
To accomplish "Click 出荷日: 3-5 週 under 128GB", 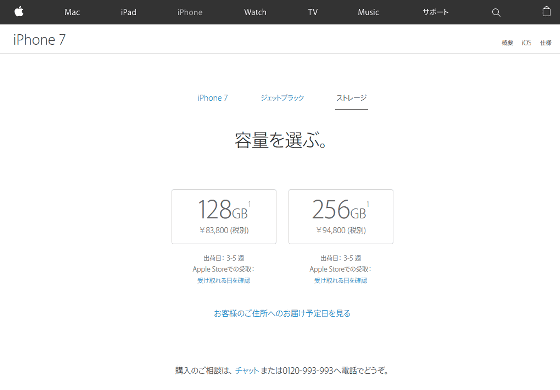I will [224, 258].
